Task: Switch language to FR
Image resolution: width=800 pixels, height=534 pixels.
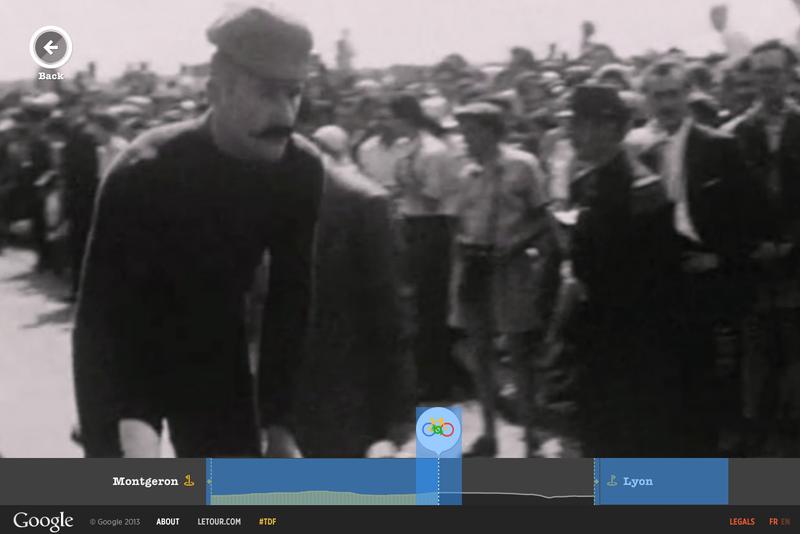Action: coord(773,522)
